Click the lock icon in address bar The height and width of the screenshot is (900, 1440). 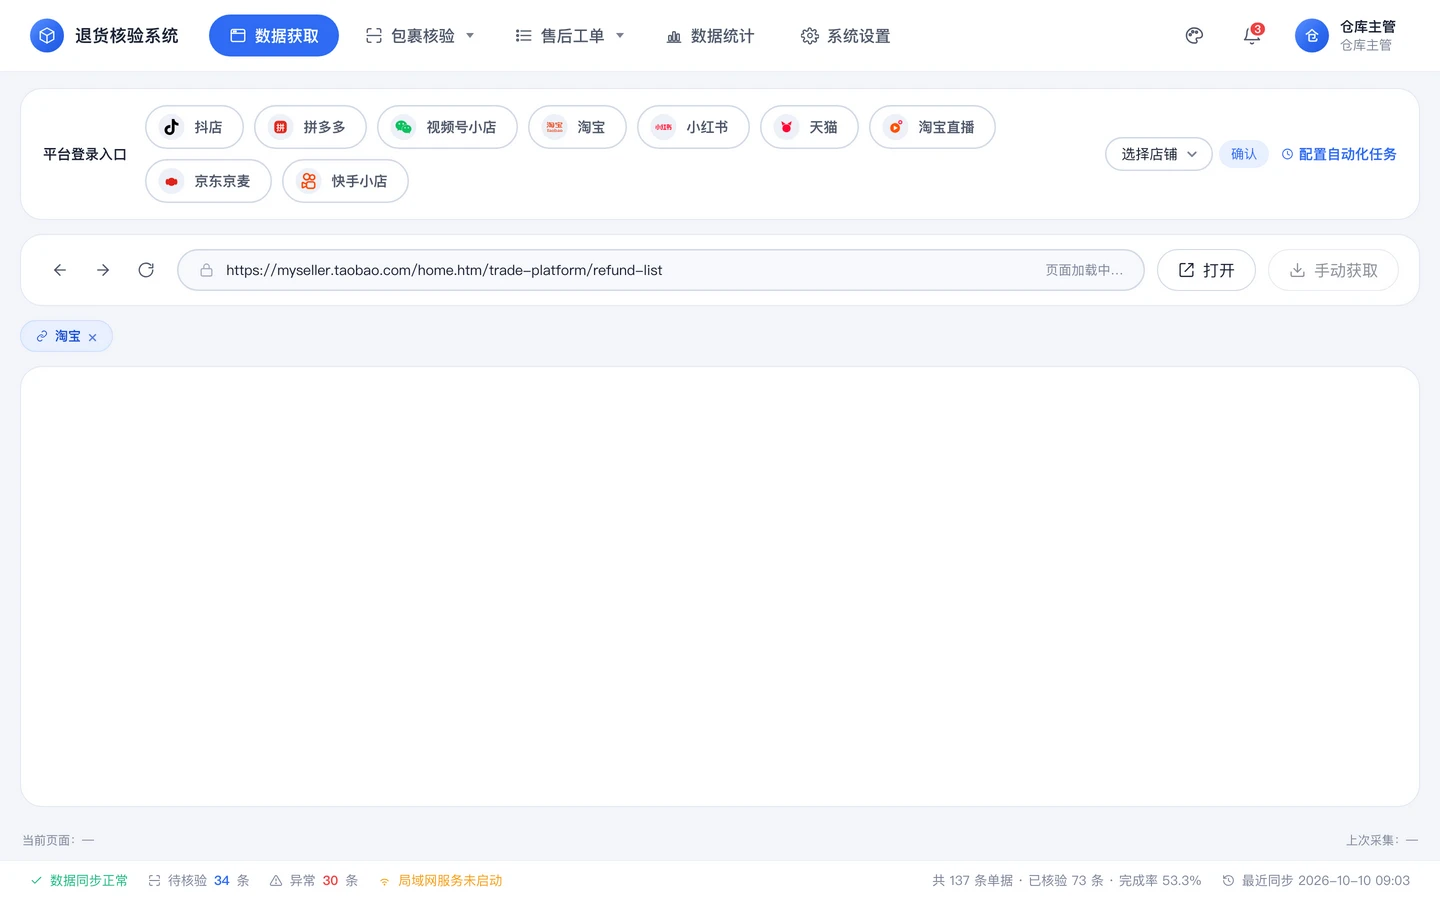pos(206,270)
